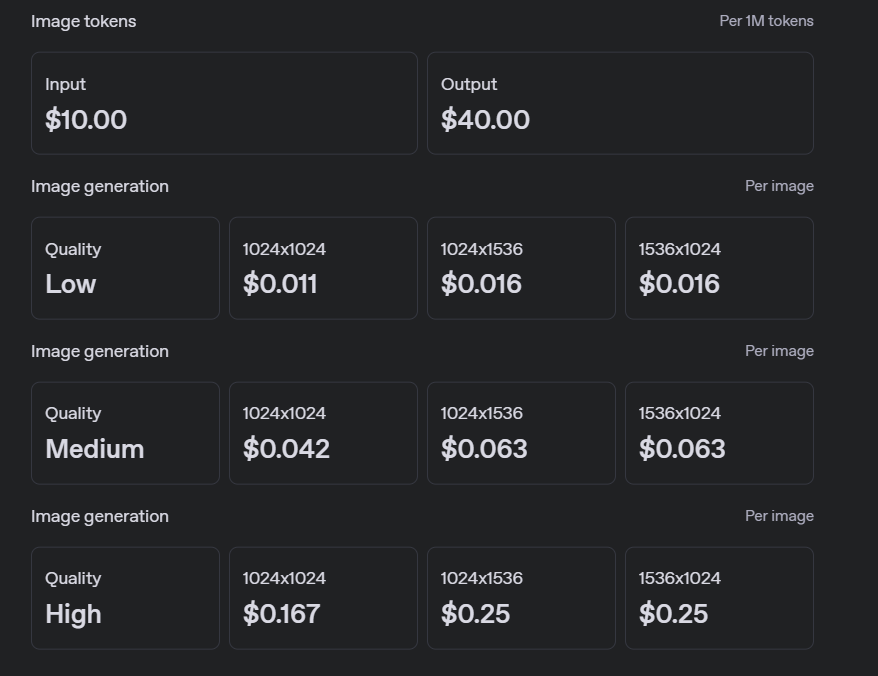Click the Image tokens section heading
The height and width of the screenshot is (676, 878).
coord(84,21)
